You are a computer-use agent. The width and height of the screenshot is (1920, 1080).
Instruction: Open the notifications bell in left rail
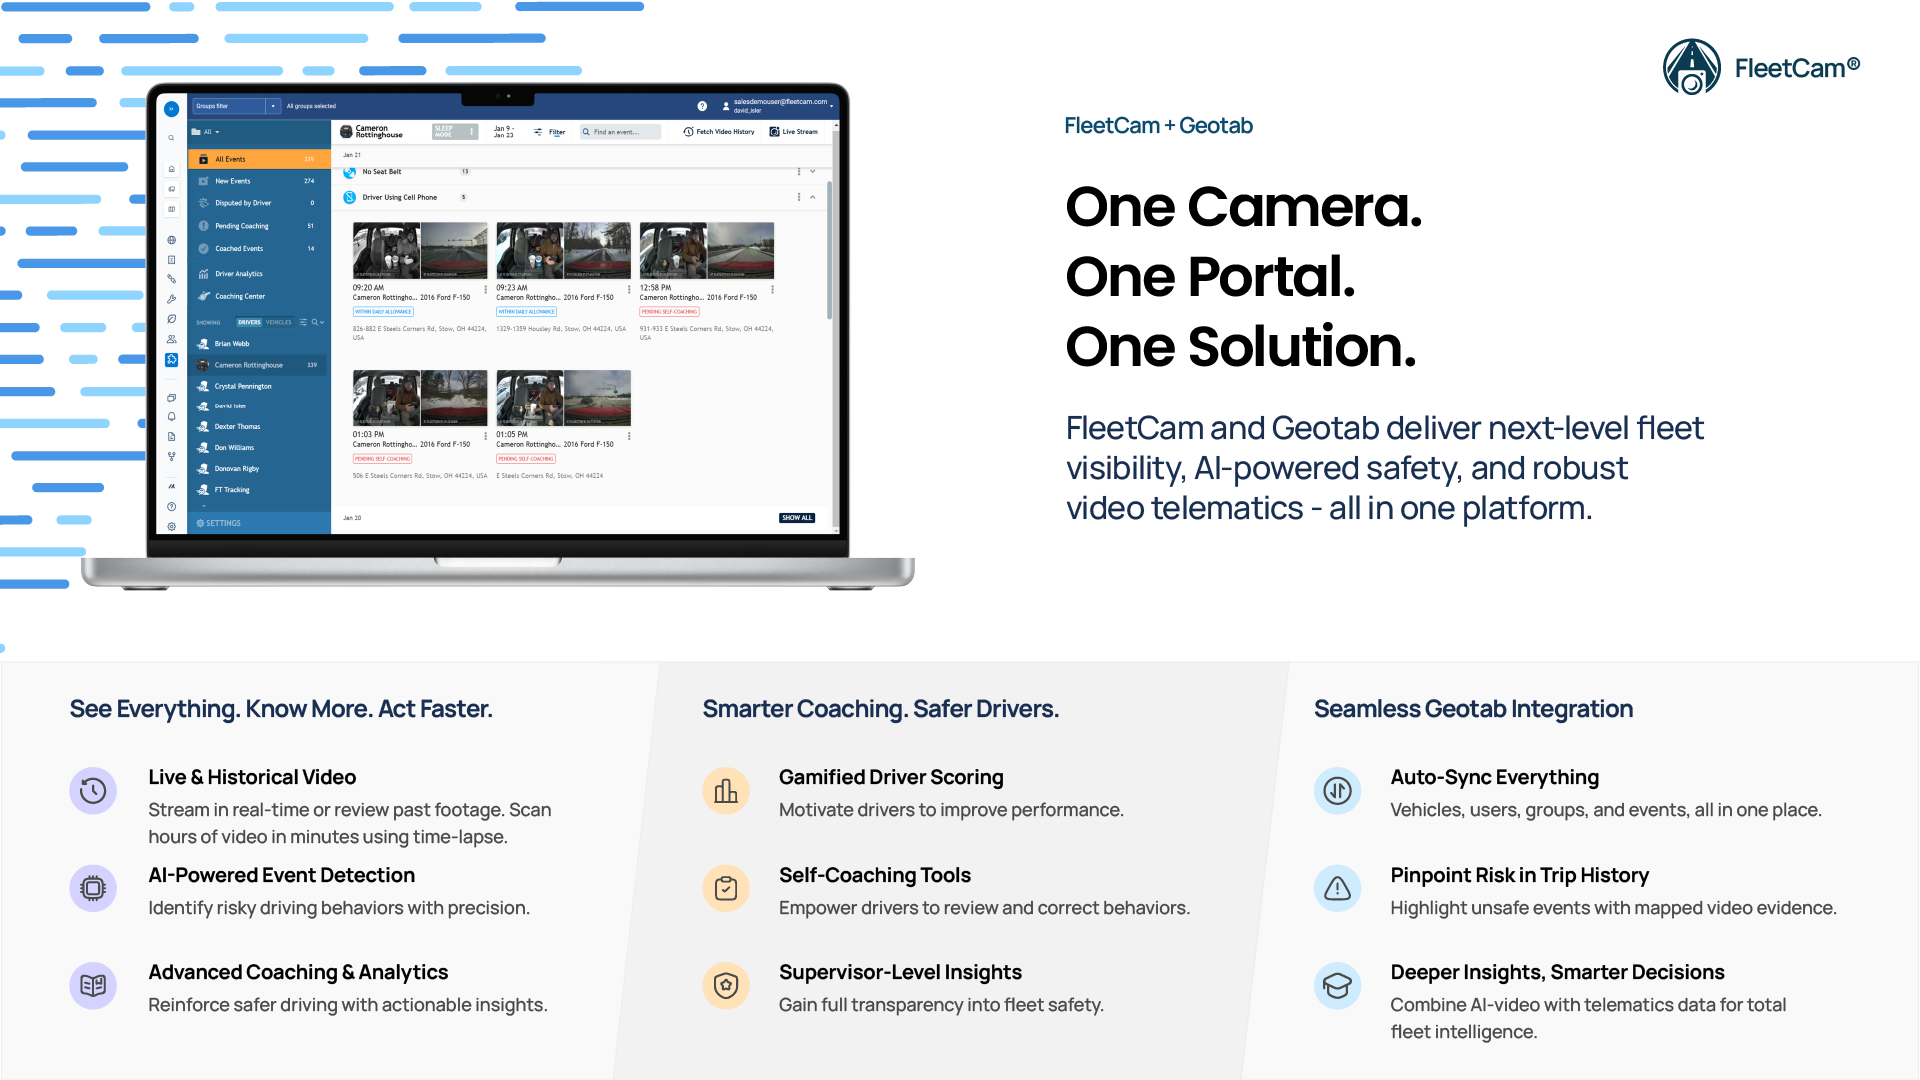170,417
